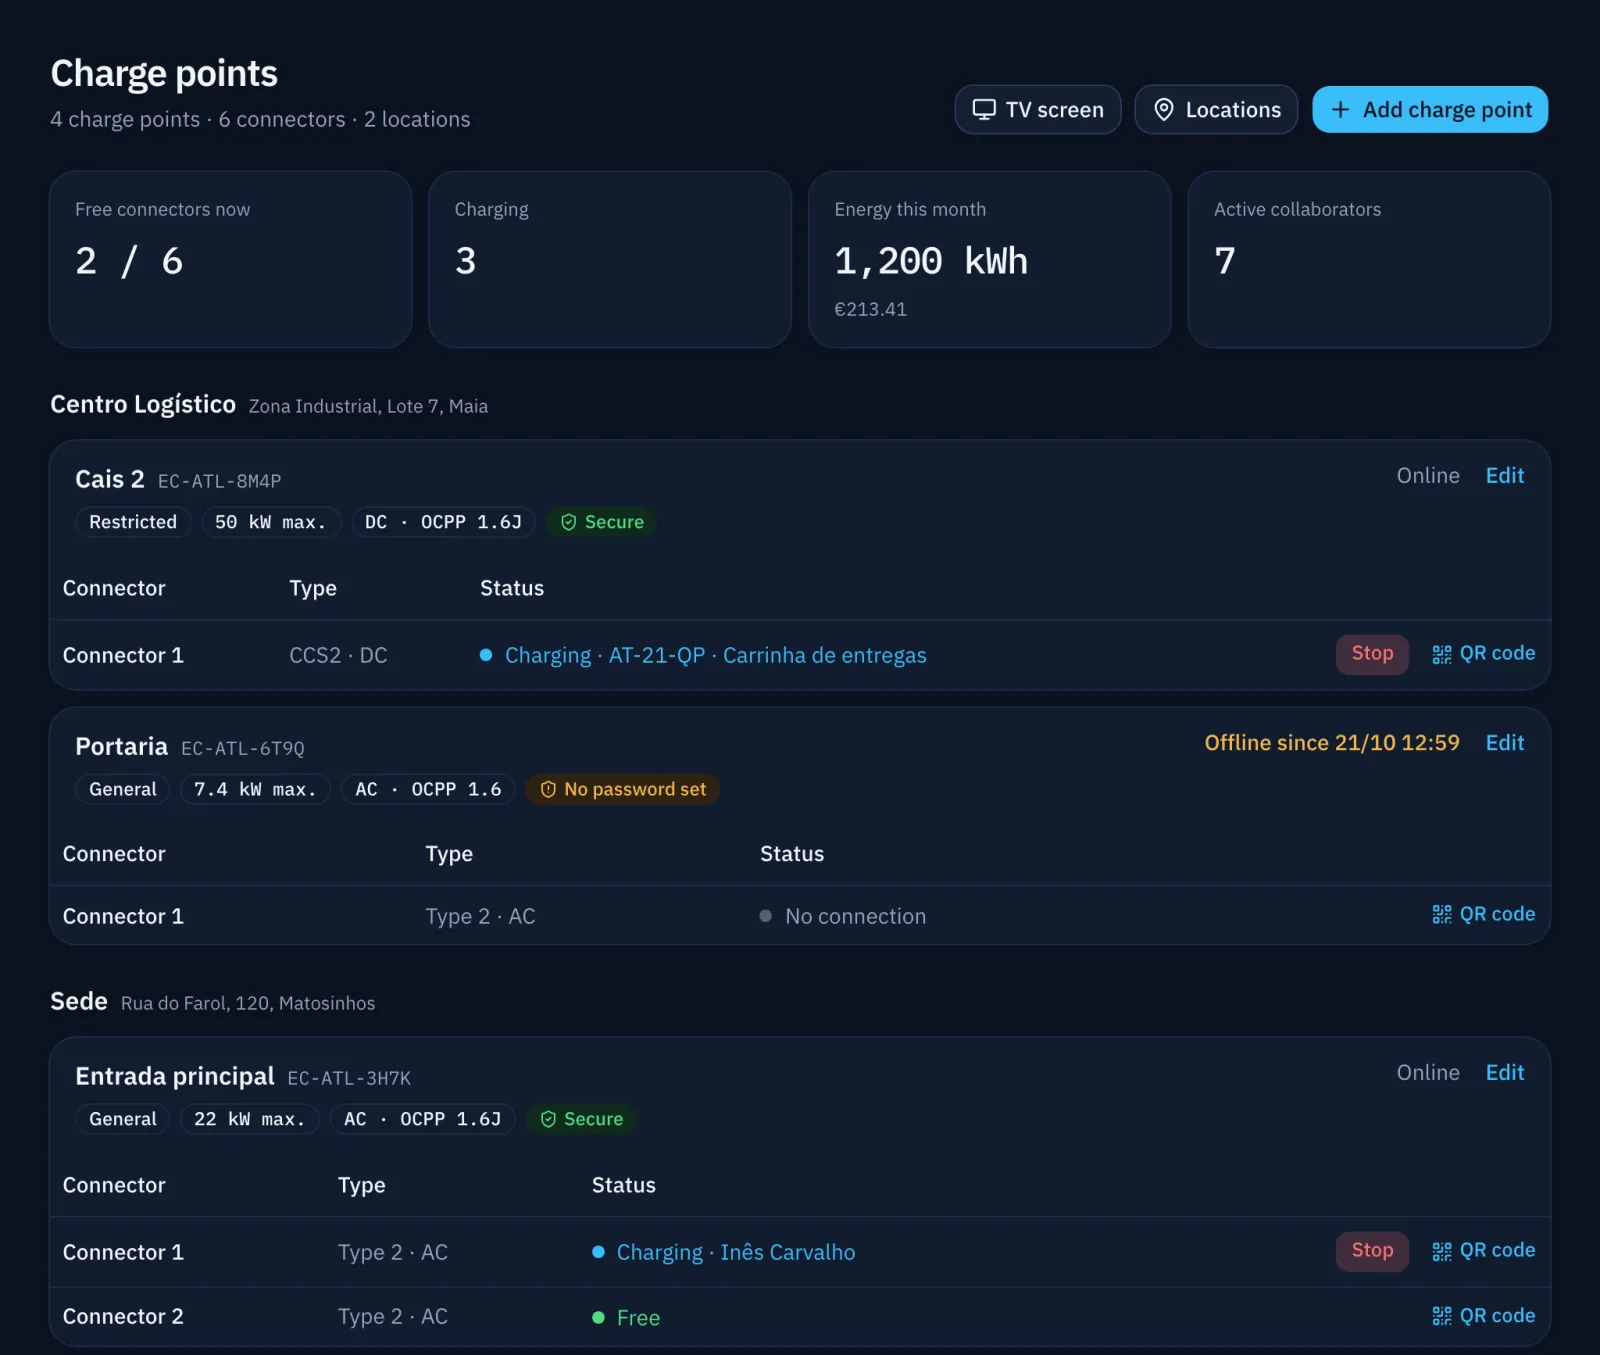Click the Secure badge on Cais 2

[x=601, y=522]
